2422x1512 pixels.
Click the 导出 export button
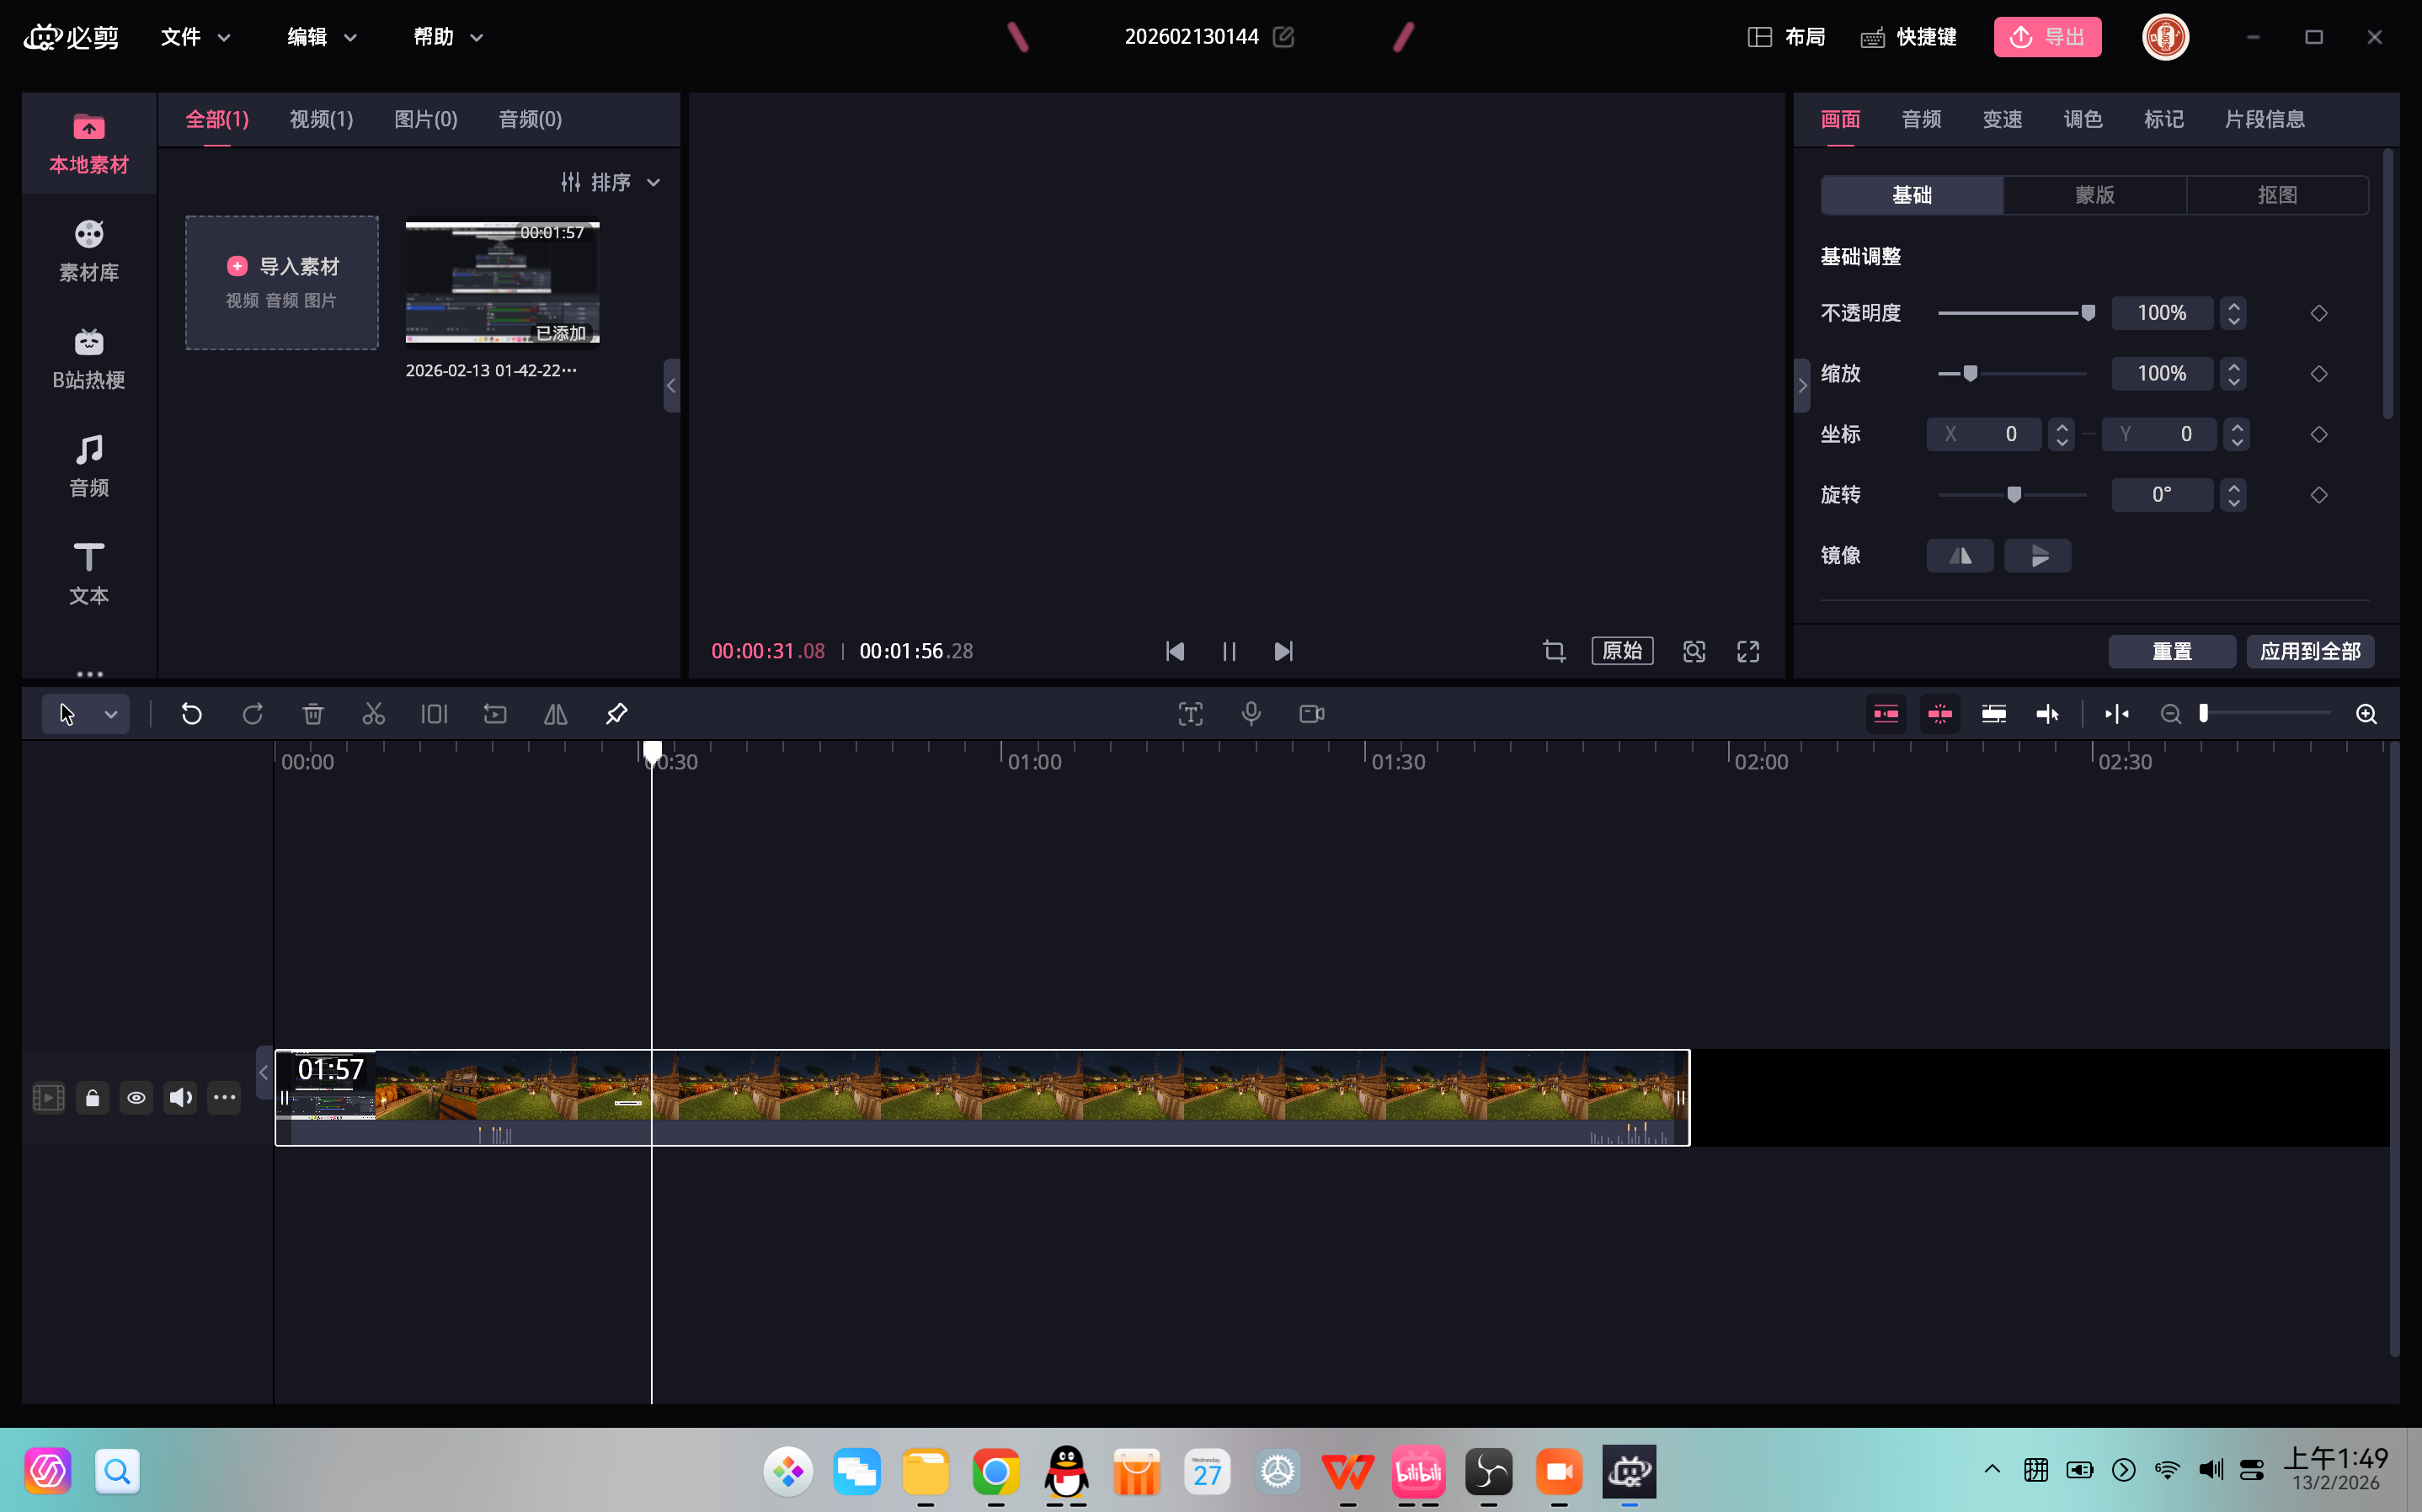point(2047,37)
